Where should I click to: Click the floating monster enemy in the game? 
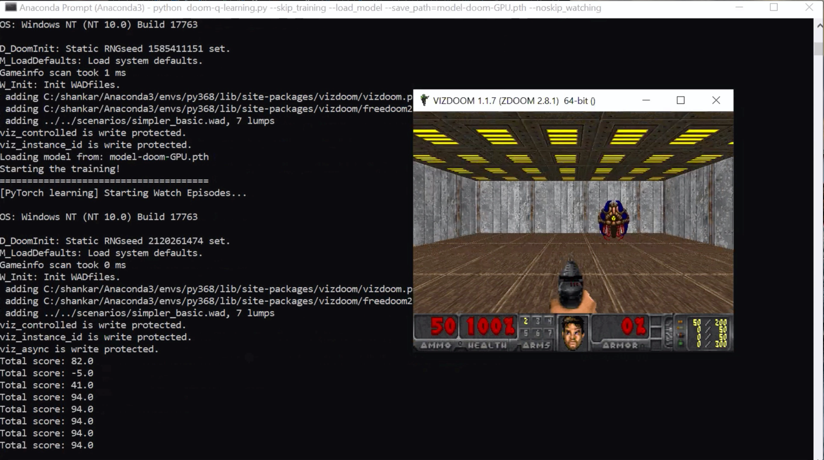click(x=613, y=219)
